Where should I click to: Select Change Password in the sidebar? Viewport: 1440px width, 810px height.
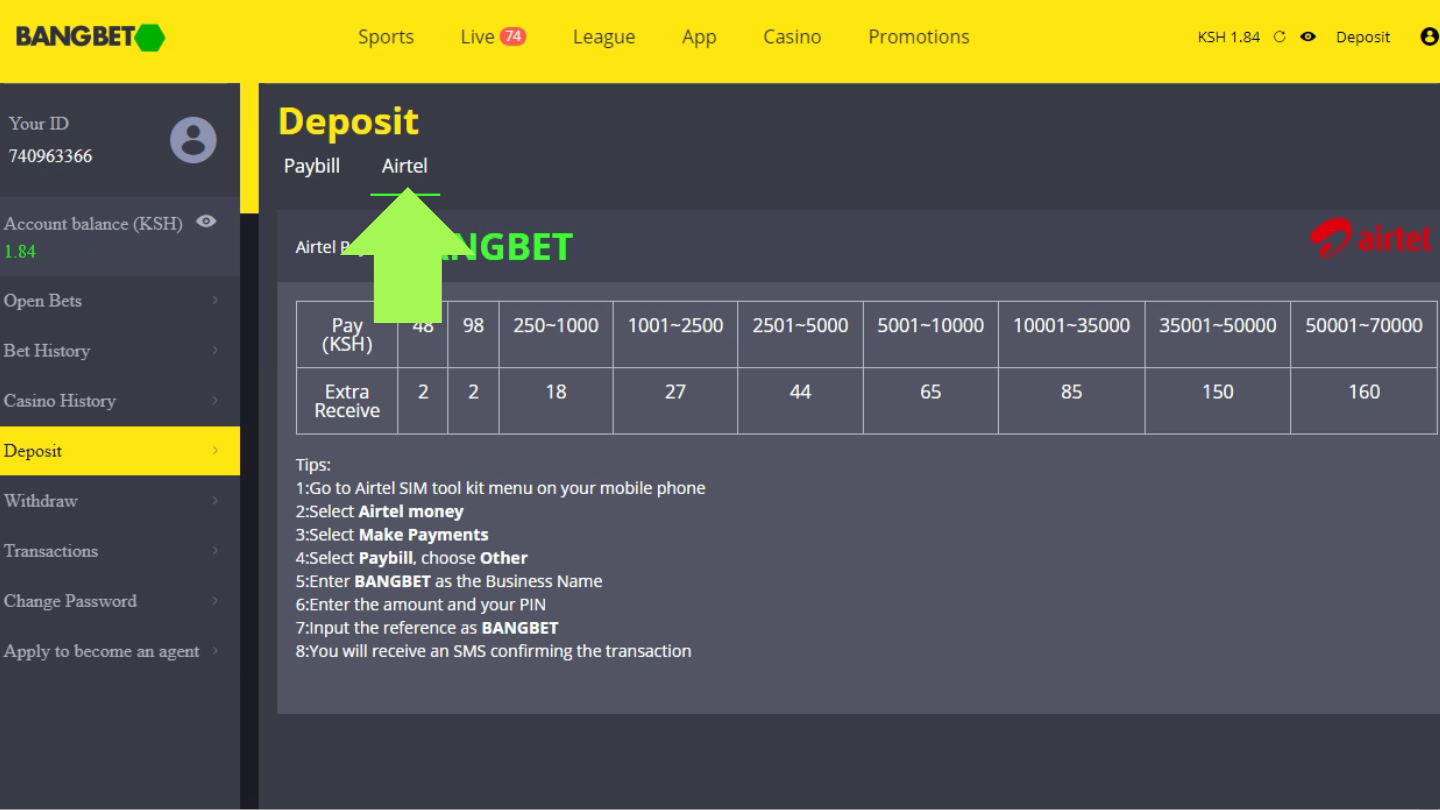click(70, 601)
